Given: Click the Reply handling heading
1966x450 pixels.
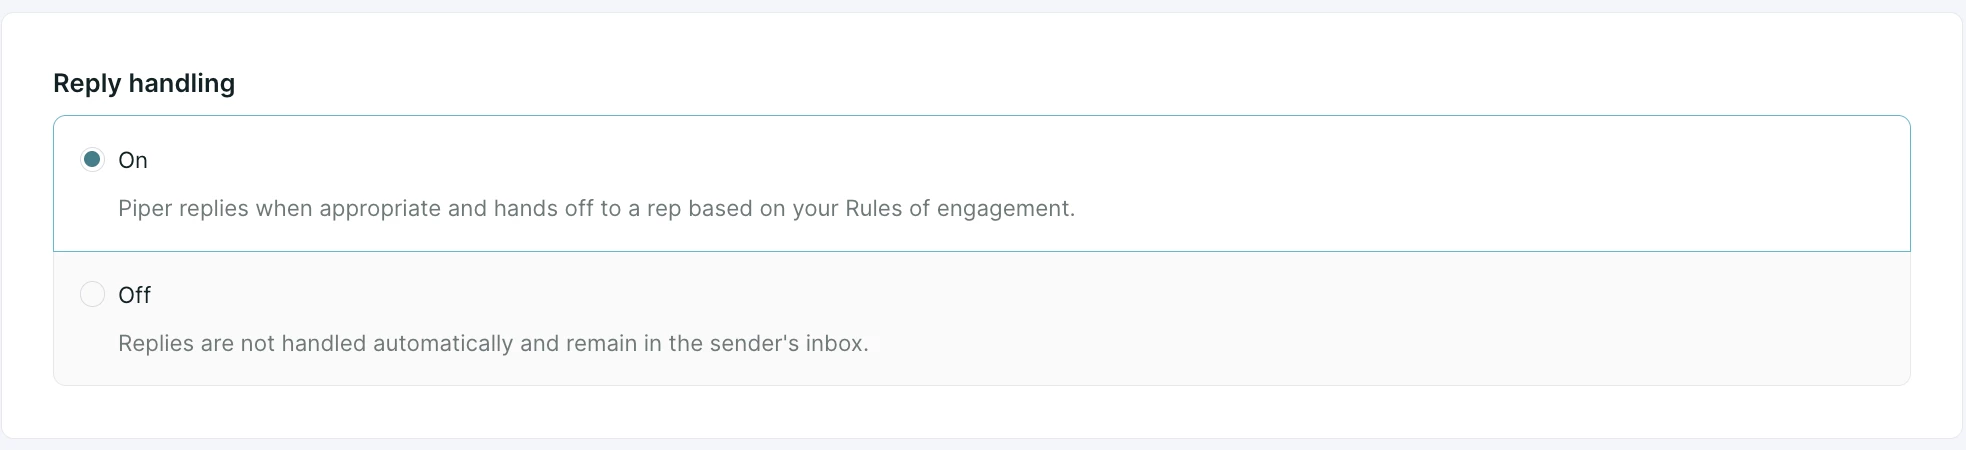Looking at the screenshot, I should tap(144, 83).
